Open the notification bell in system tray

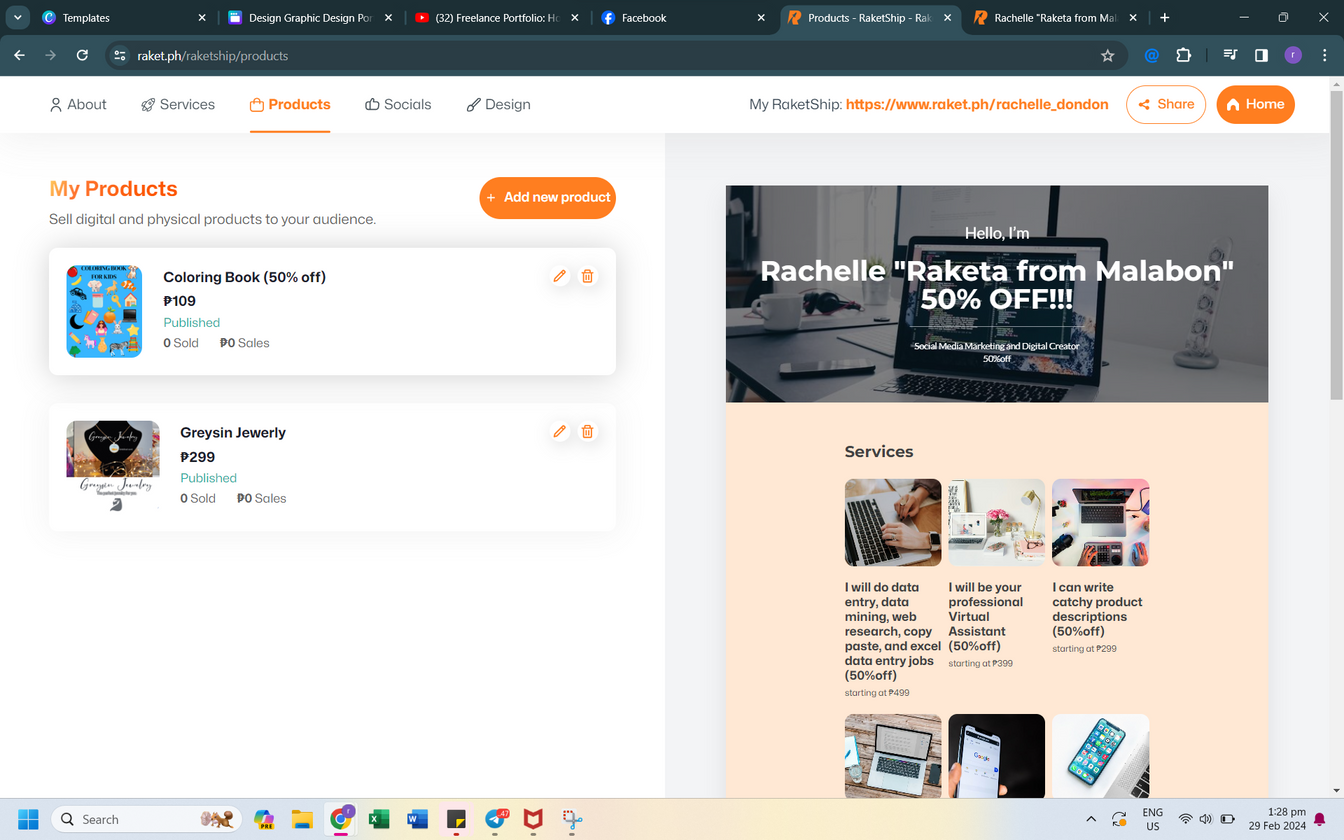coord(1319,819)
